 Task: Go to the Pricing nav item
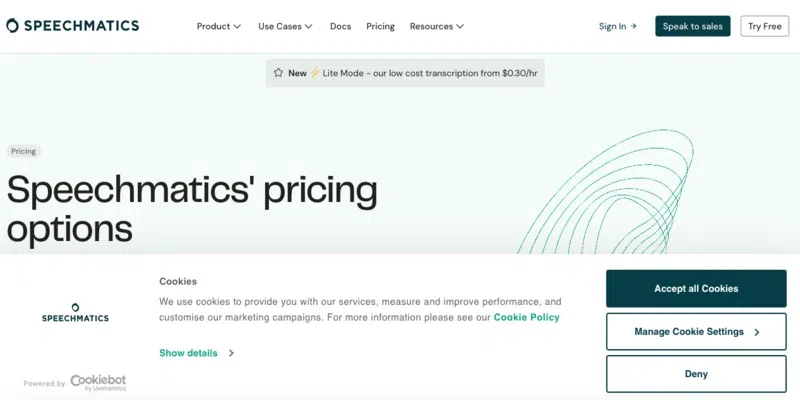tap(380, 26)
